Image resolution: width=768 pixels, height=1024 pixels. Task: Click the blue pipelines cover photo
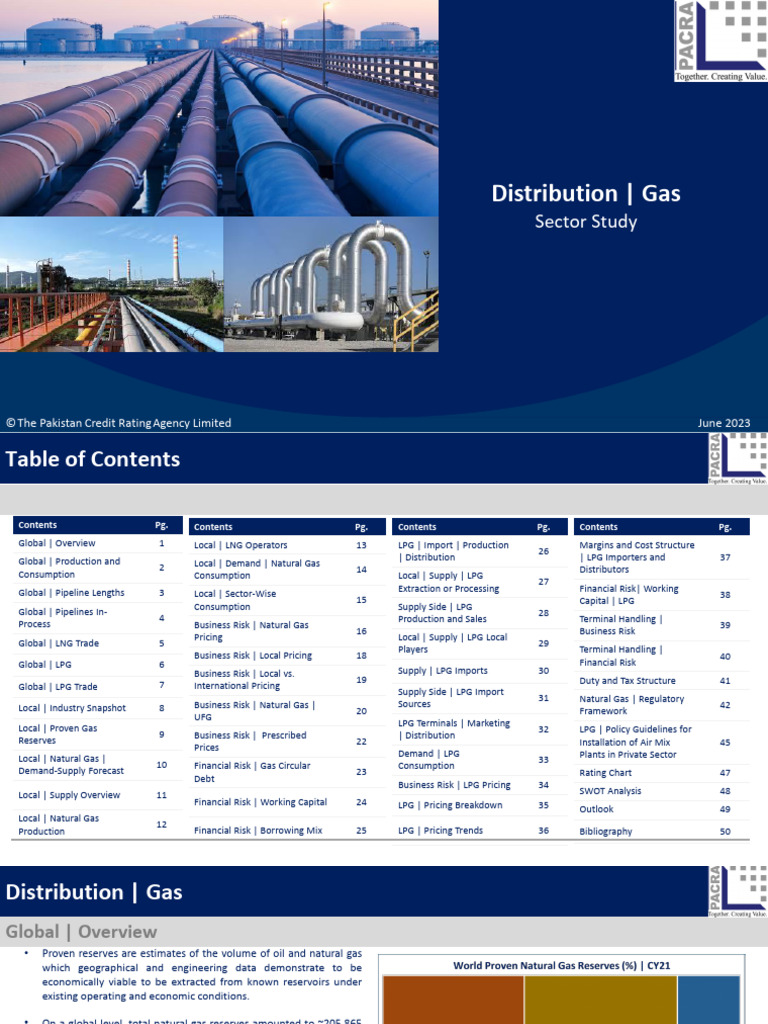click(219, 108)
